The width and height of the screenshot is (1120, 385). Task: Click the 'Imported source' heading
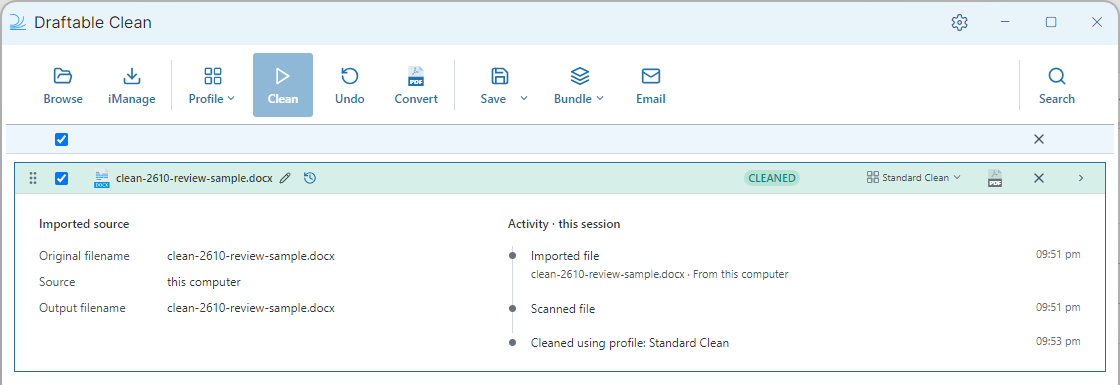(84, 224)
